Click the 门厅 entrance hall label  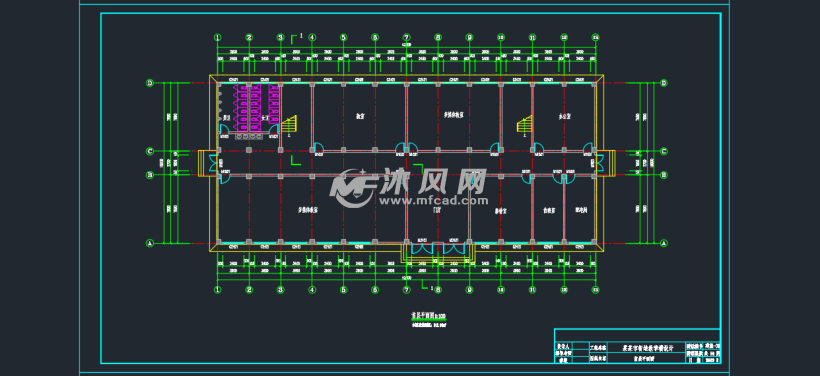pyautogui.click(x=437, y=210)
